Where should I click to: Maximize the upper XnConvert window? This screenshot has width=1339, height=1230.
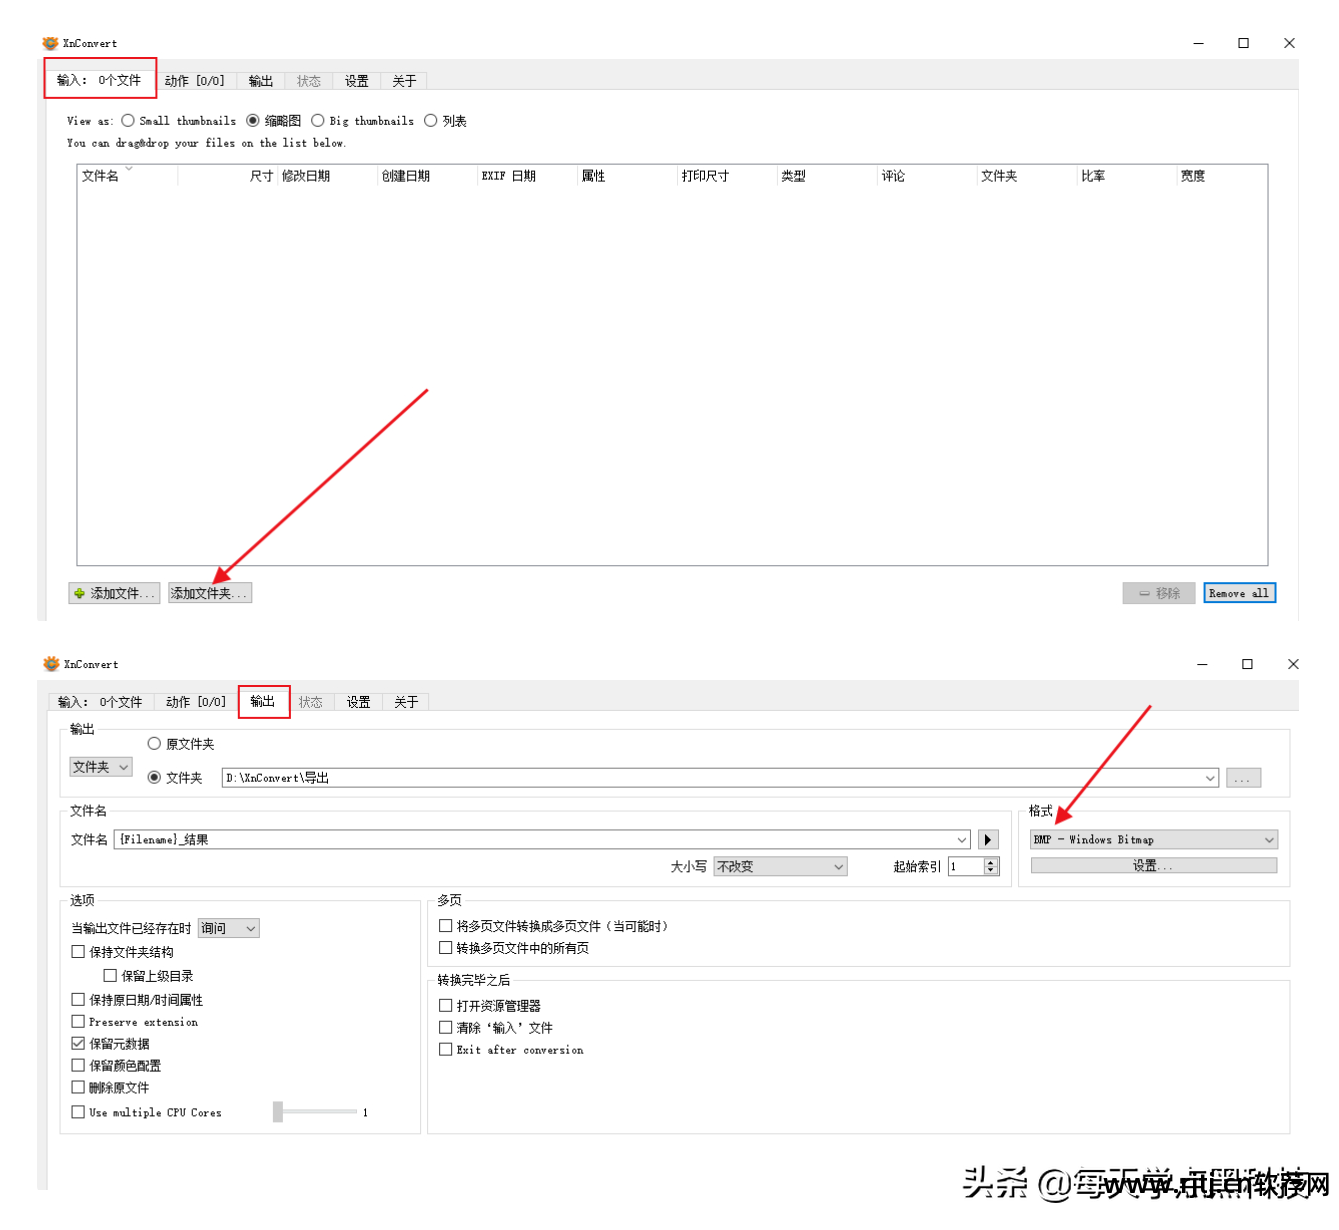1243,43
